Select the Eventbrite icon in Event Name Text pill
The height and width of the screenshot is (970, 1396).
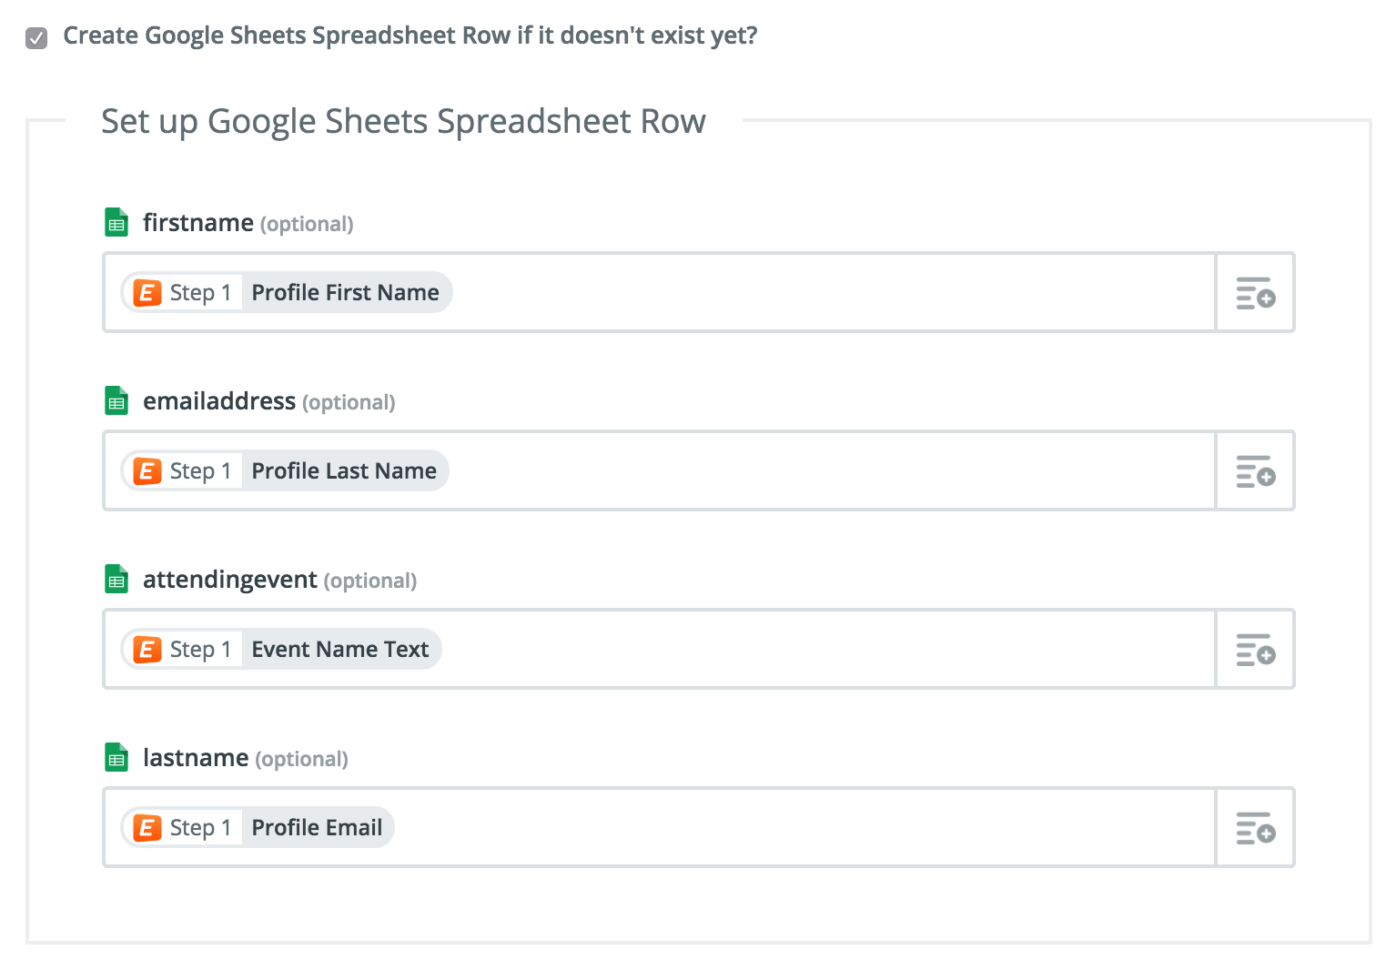tap(146, 648)
